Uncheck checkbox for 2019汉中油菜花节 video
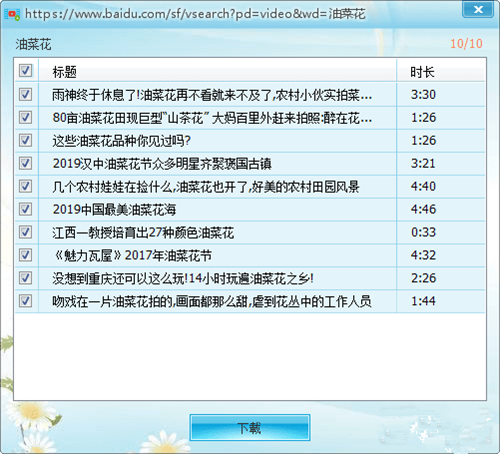 click(25, 164)
